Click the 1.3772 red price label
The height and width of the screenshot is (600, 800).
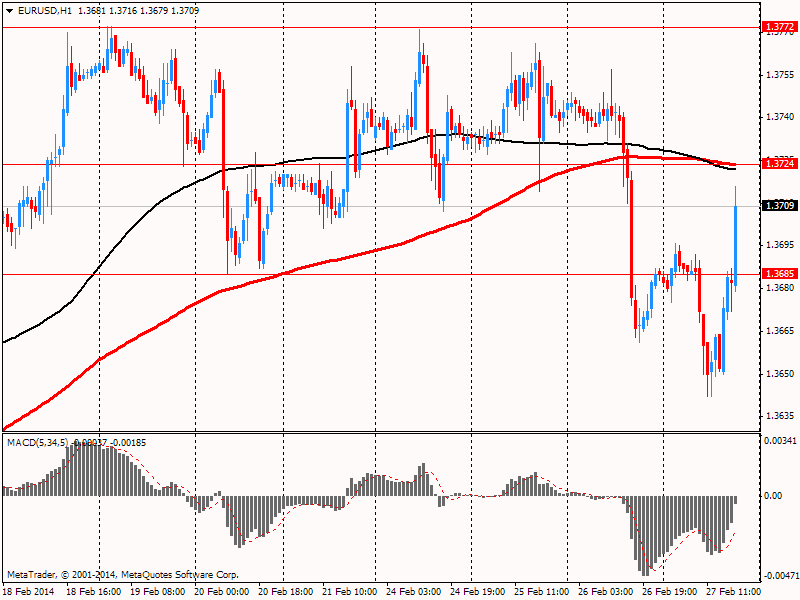780,27
